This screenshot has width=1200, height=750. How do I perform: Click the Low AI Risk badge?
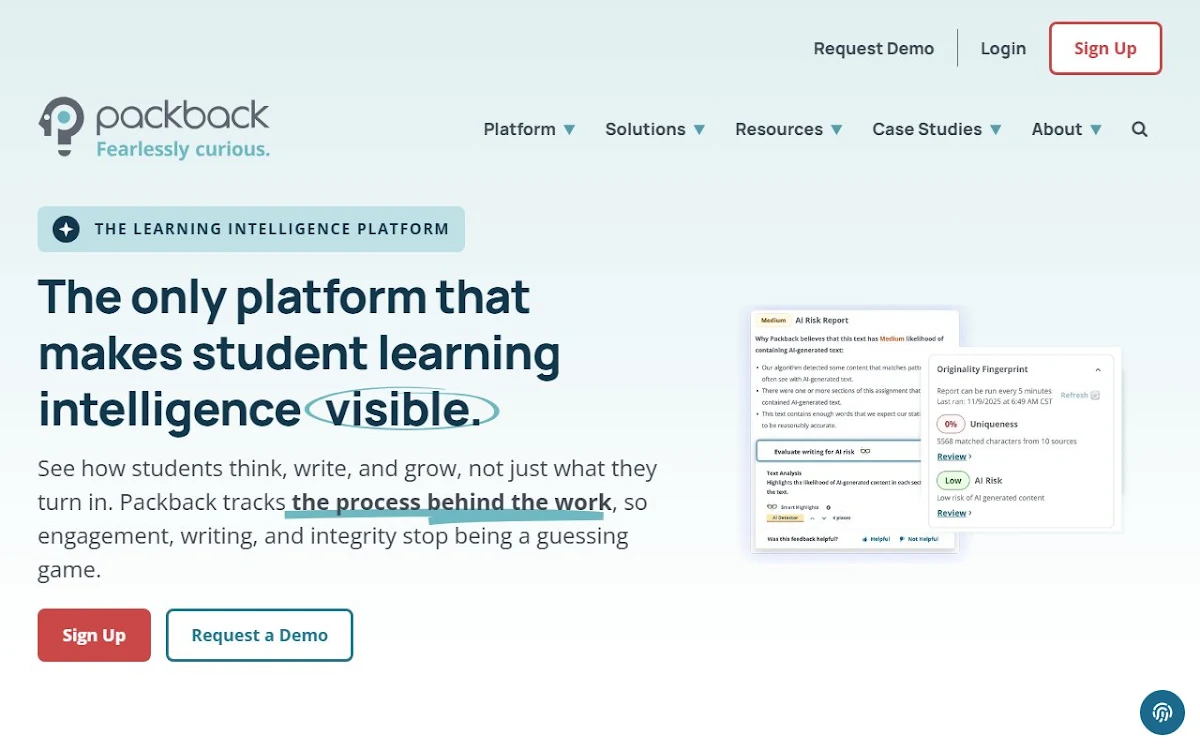[953, 480]
